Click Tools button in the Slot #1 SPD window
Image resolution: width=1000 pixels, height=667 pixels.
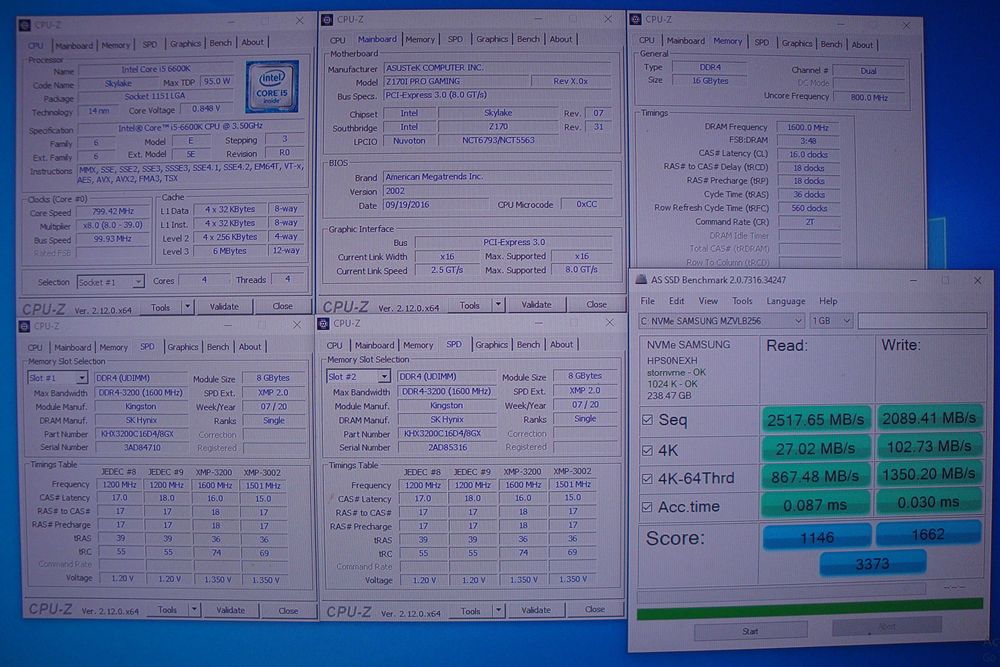[168, 610]
